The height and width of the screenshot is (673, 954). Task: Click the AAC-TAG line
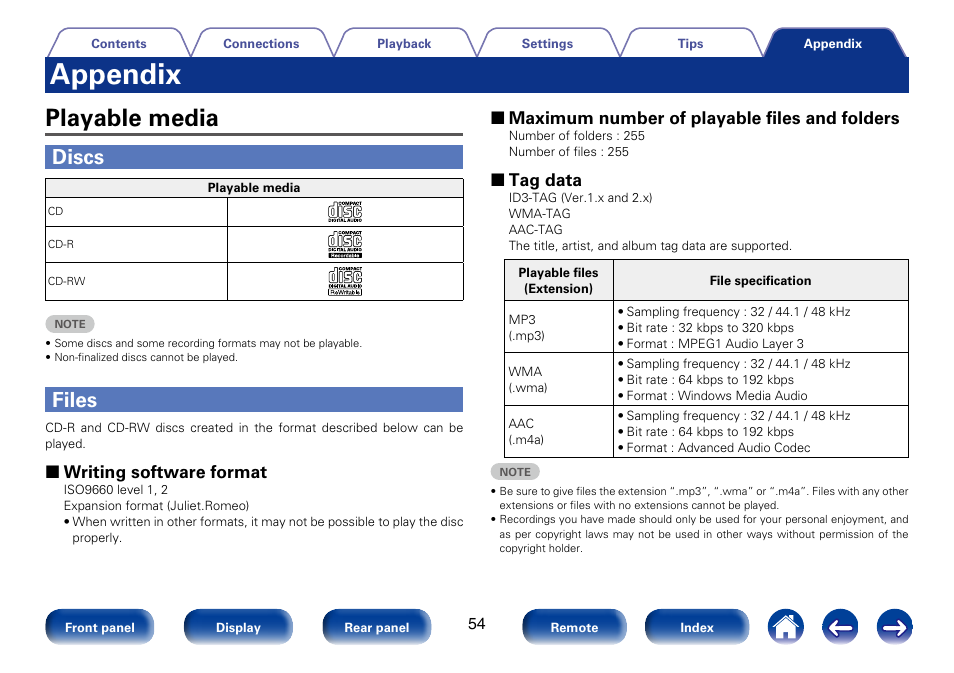(535, 229)
